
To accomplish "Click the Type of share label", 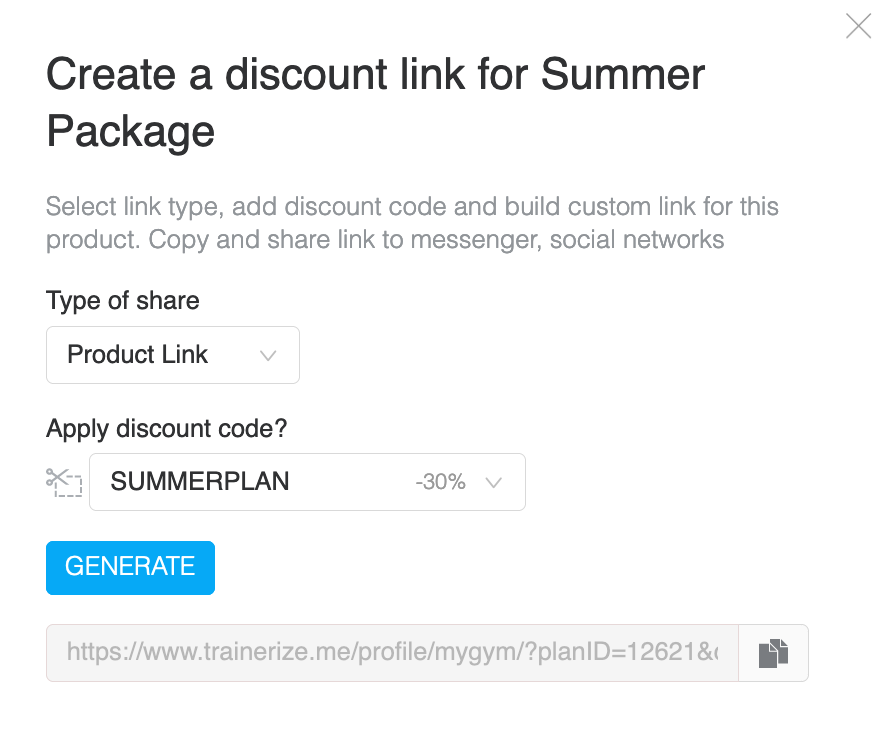I will pos(122,300).
